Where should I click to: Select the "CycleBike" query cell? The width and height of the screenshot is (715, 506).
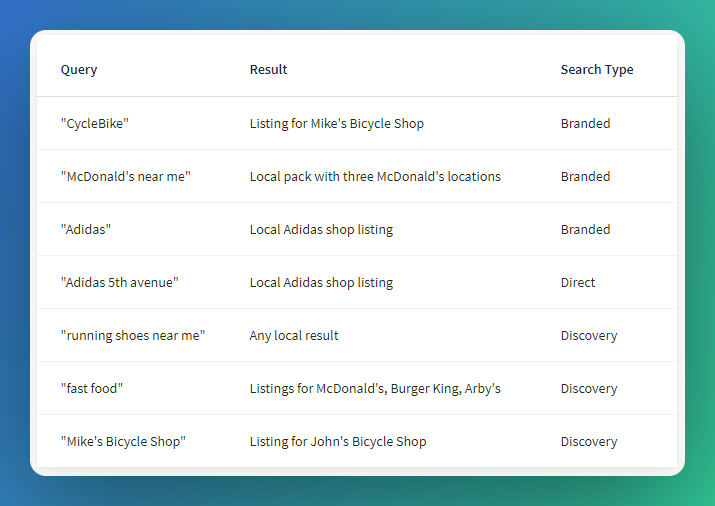(95, 124)
